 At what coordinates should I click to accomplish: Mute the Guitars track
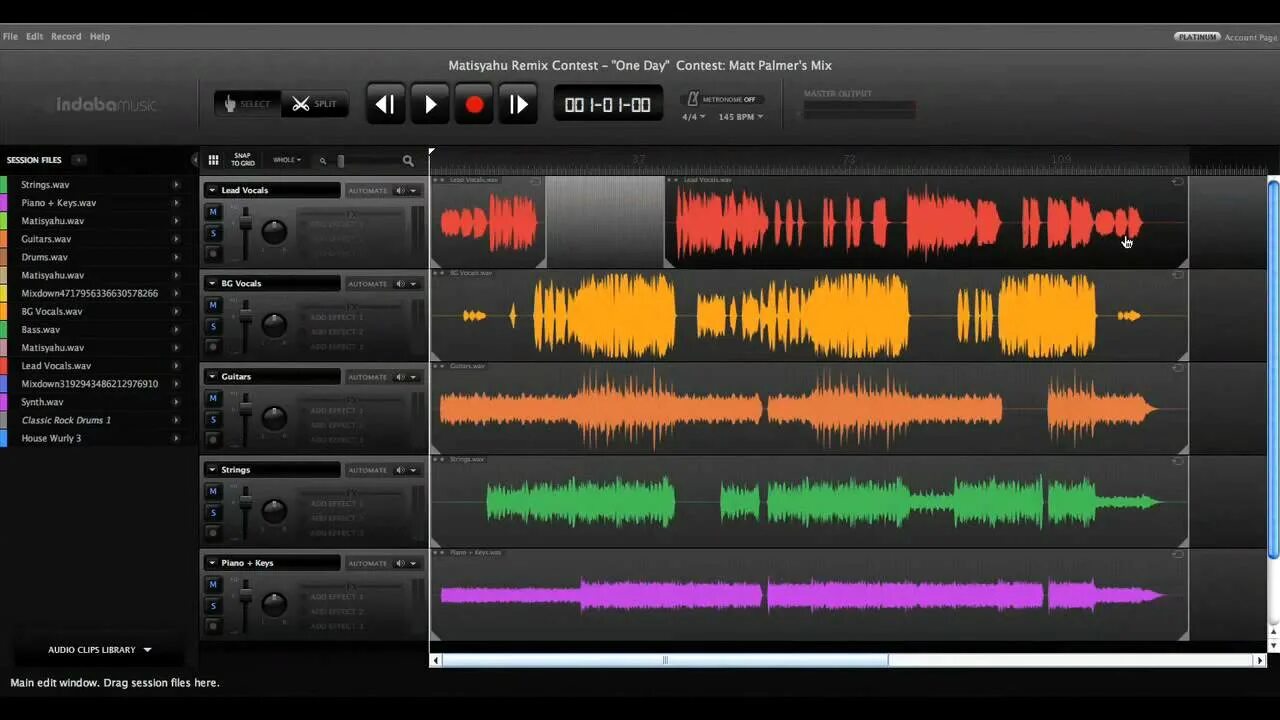coord(213,398)
